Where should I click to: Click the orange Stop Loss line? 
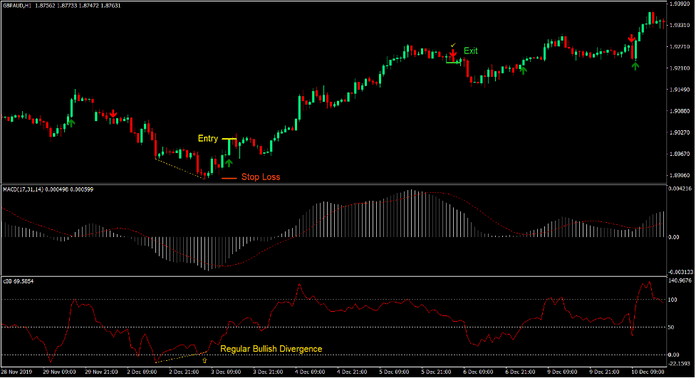click(229, 178)
